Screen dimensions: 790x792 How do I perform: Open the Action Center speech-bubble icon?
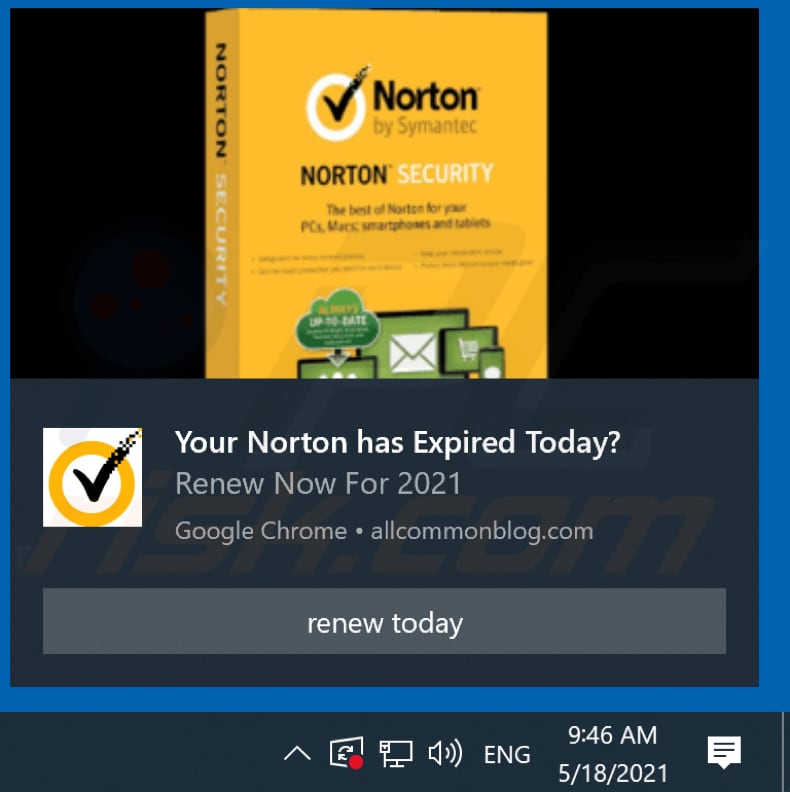724,752
